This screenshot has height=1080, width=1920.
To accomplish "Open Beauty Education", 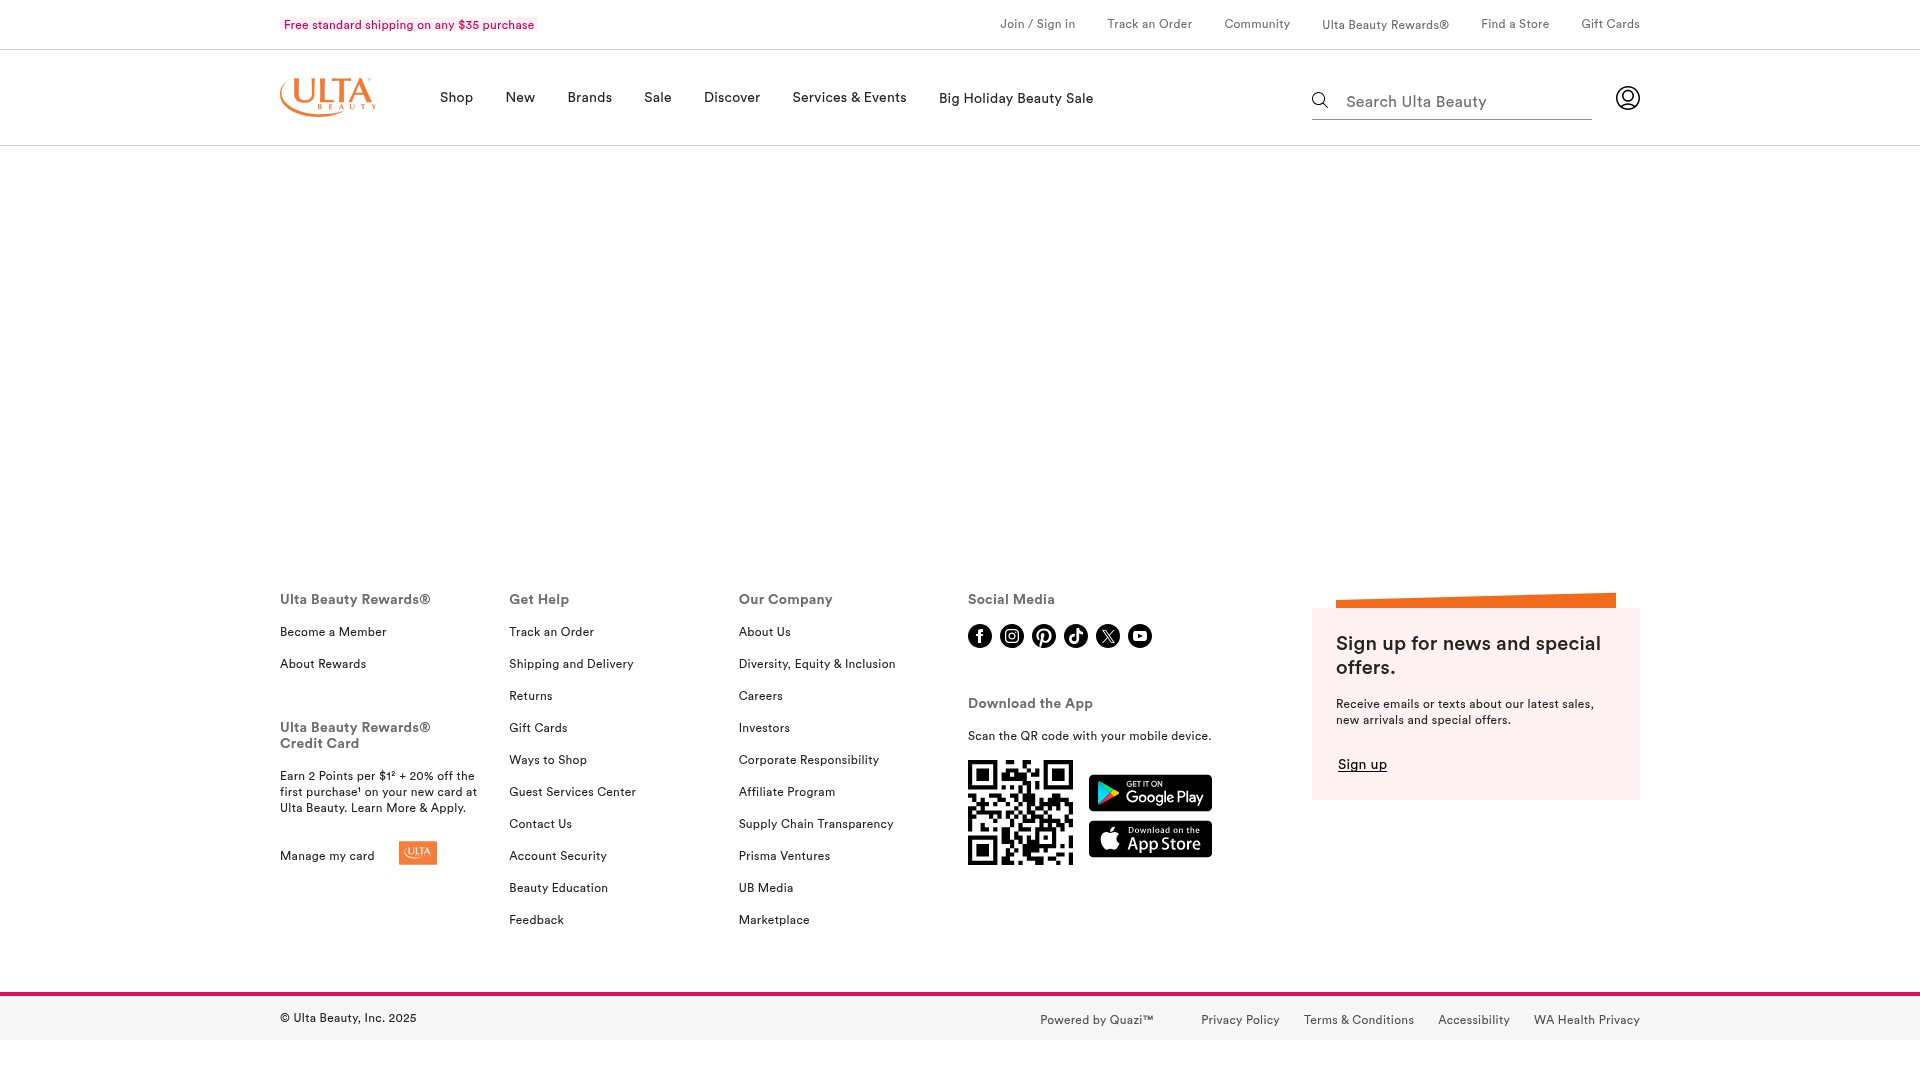I will (x=558, y=888).
